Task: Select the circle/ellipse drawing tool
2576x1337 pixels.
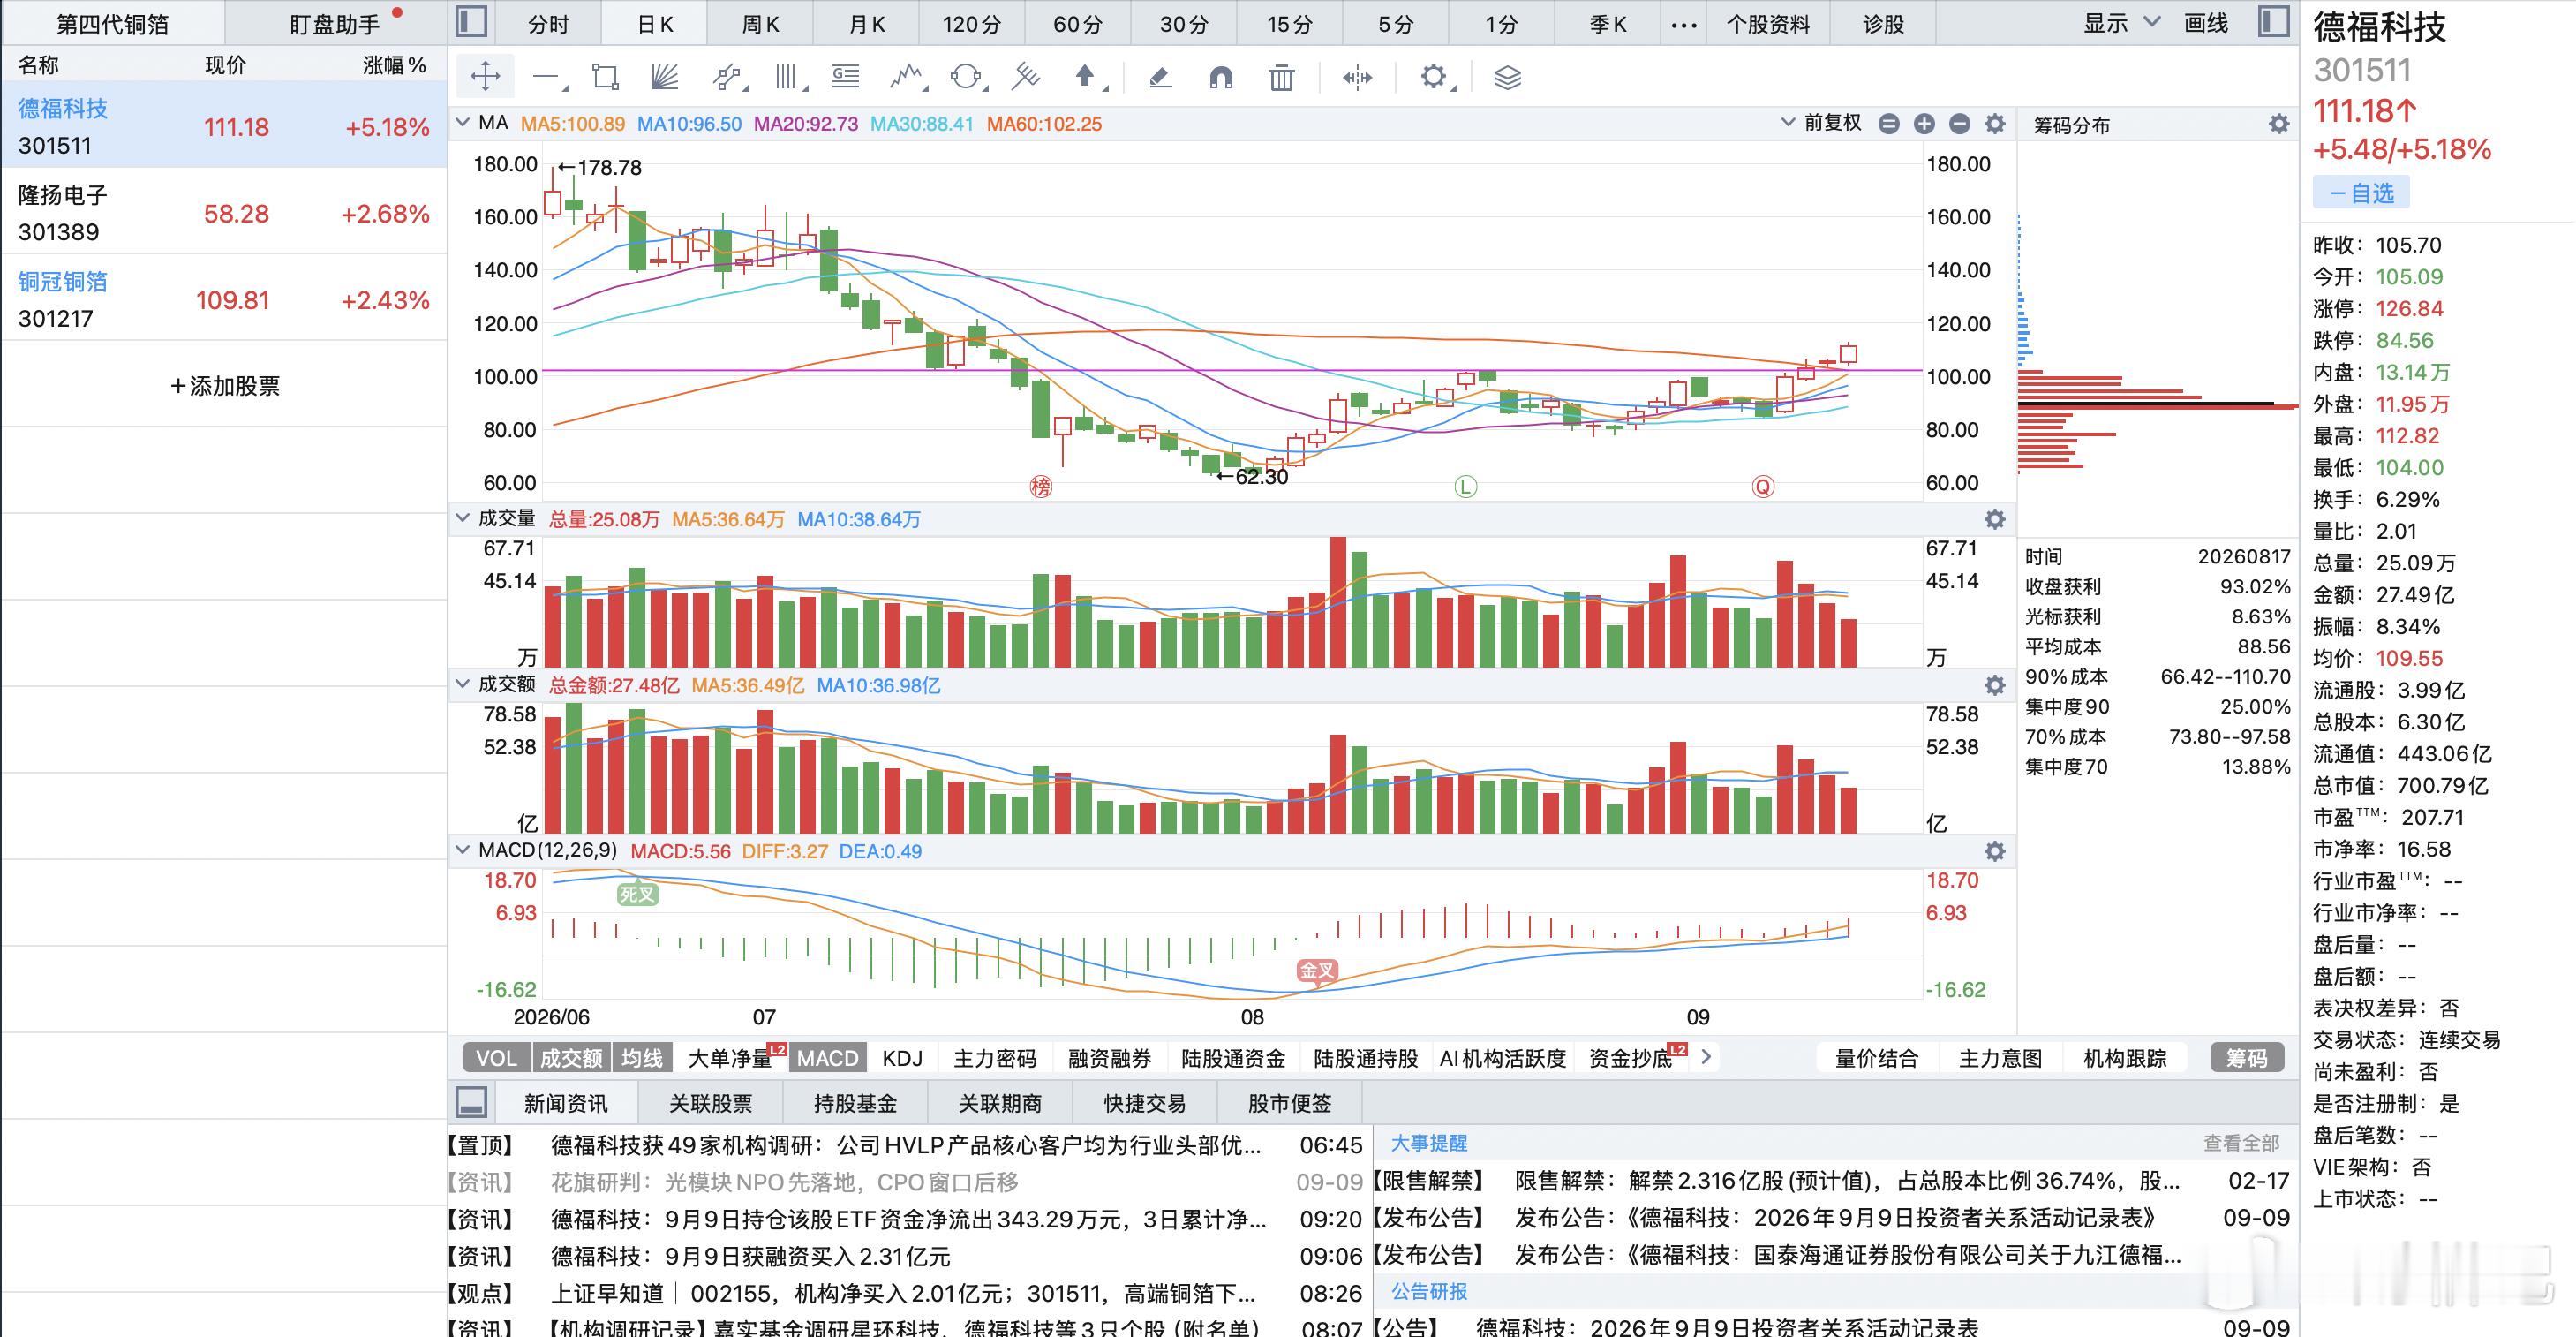Action: coord(967,77)
